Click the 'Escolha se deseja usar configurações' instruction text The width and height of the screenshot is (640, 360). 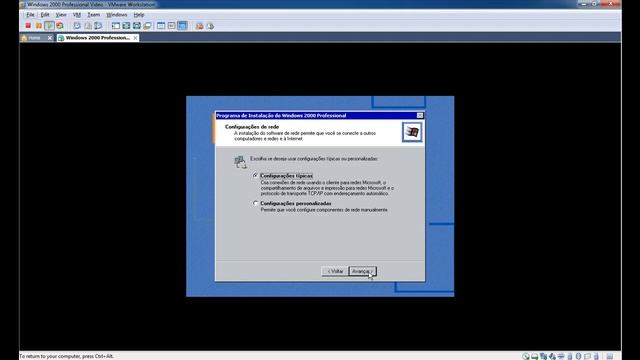click(314, 159)
